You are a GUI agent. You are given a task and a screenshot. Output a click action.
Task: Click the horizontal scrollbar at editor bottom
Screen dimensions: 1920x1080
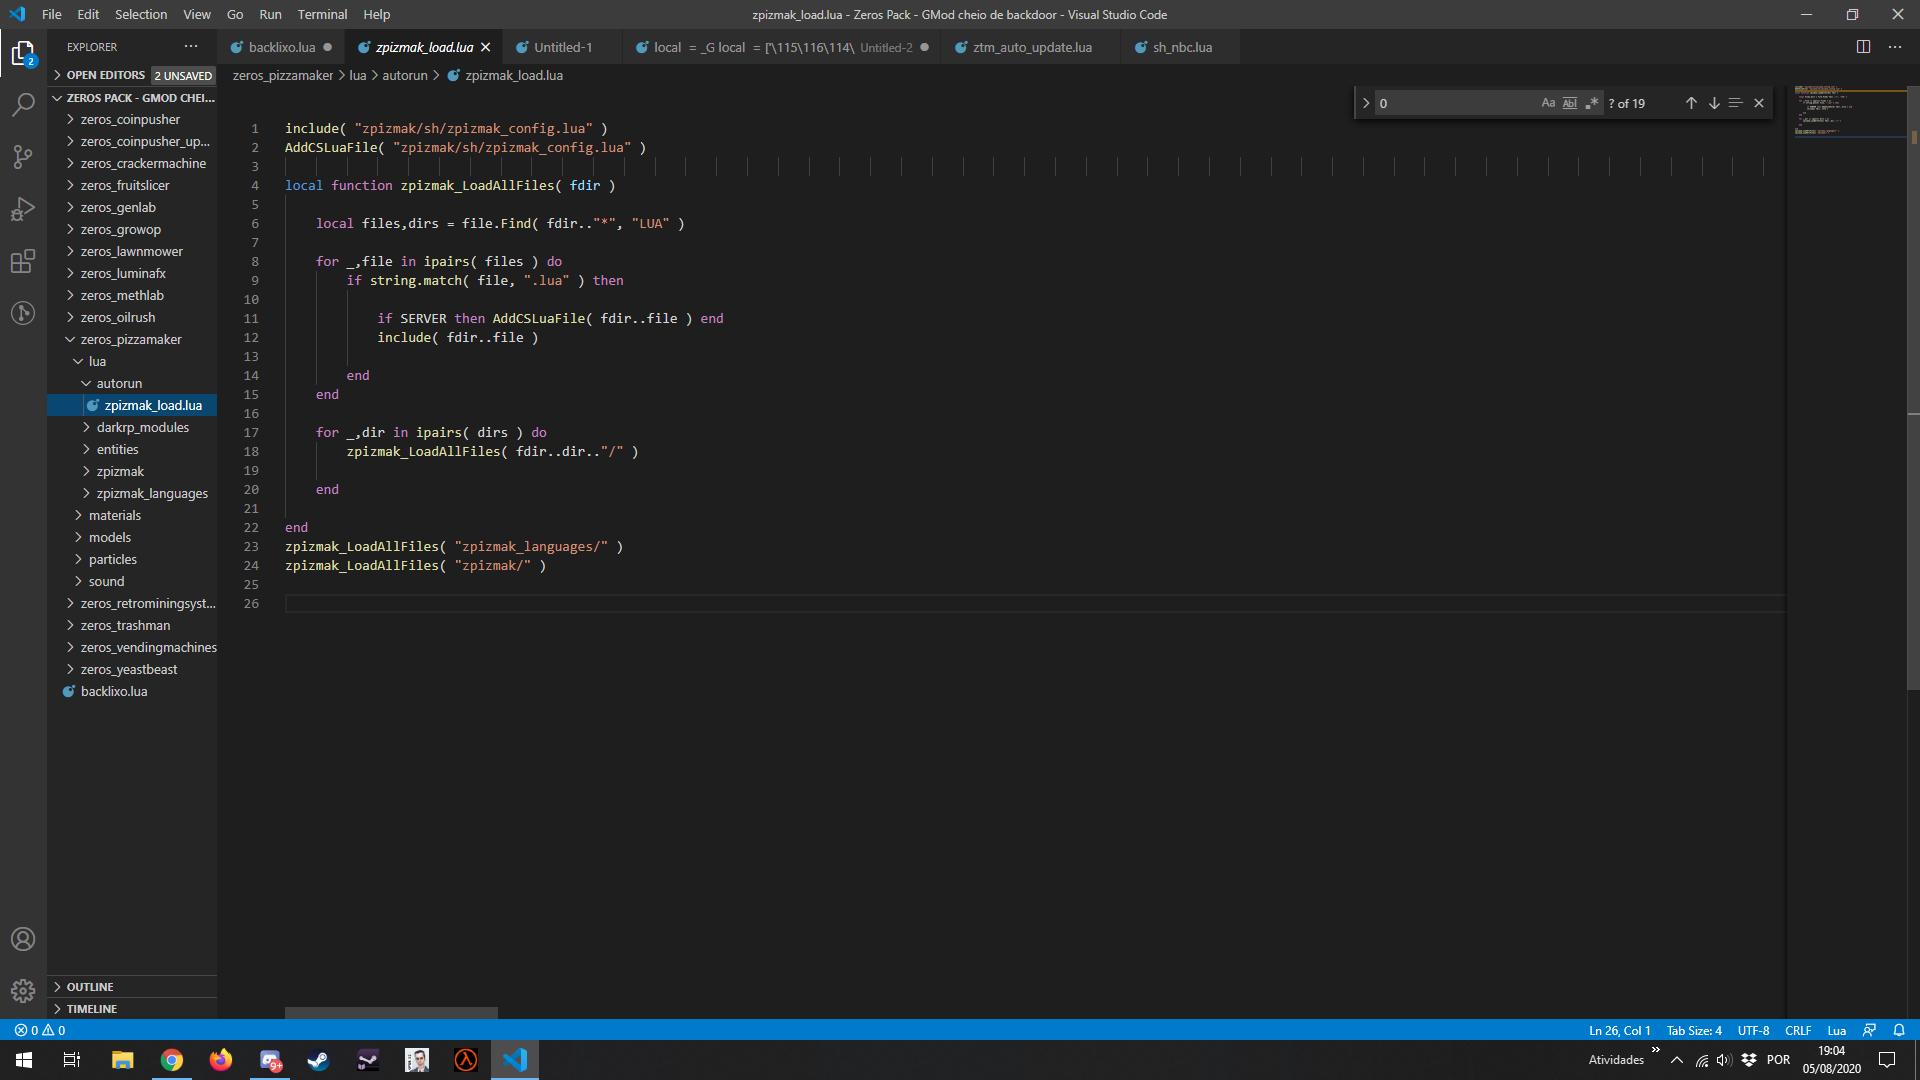pyautogui.click(x=391, y=1013)
